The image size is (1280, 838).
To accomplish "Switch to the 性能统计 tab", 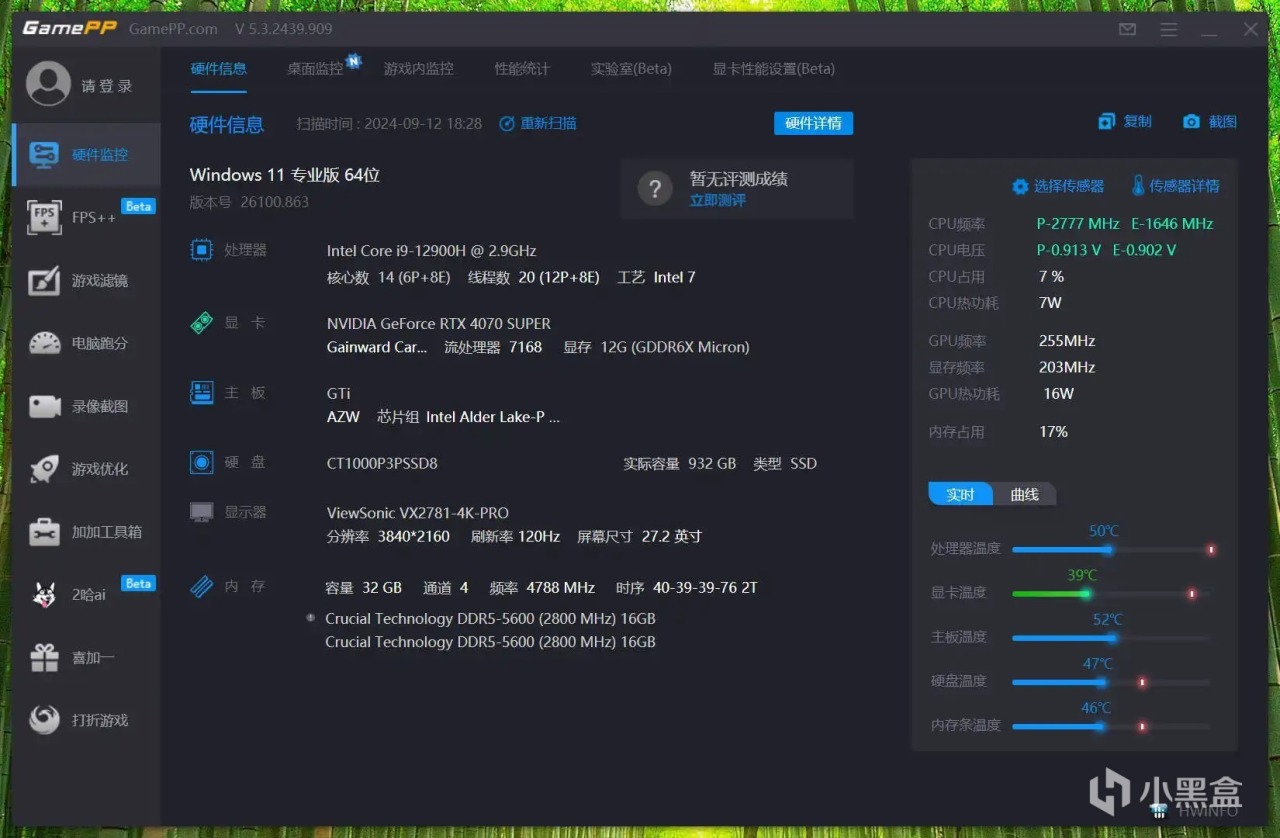I will 522,69.
